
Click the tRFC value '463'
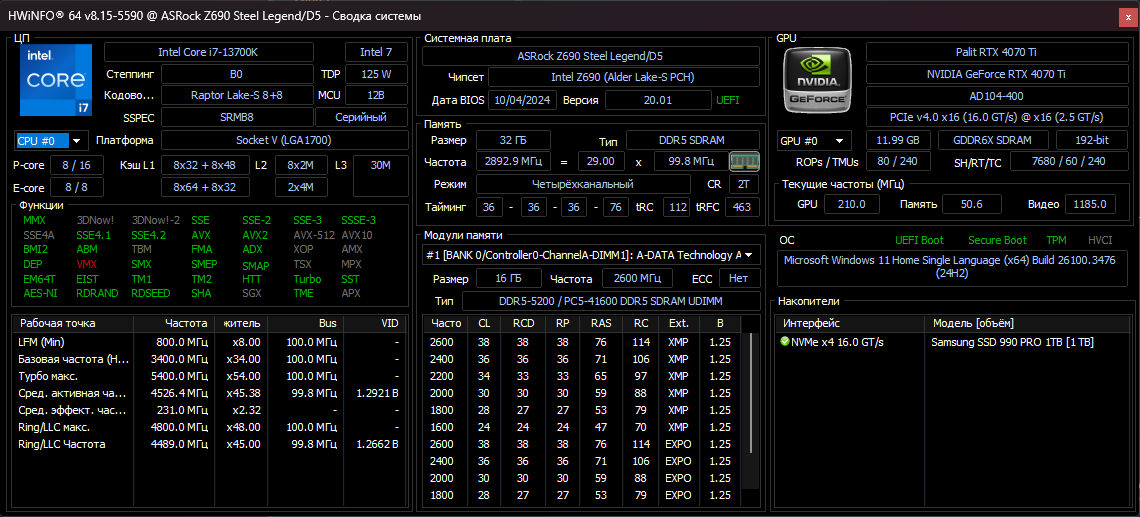[x=742, y=207]
